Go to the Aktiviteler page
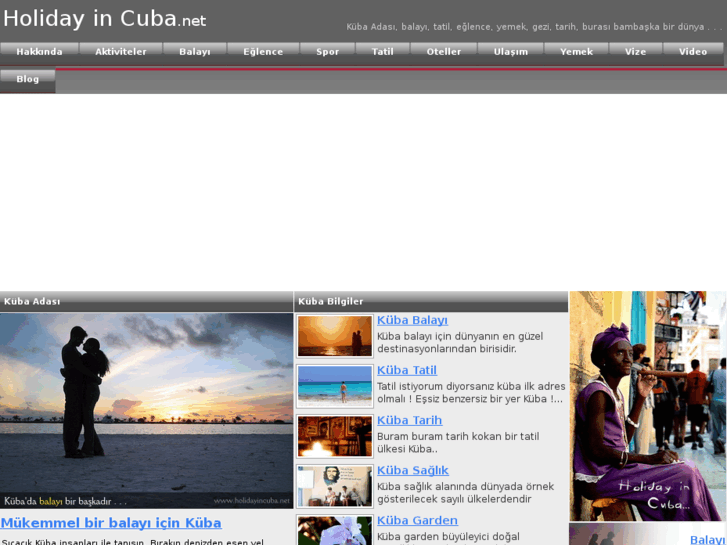The width and height of the screenshot is (727, 545). [x=121, y=51]
